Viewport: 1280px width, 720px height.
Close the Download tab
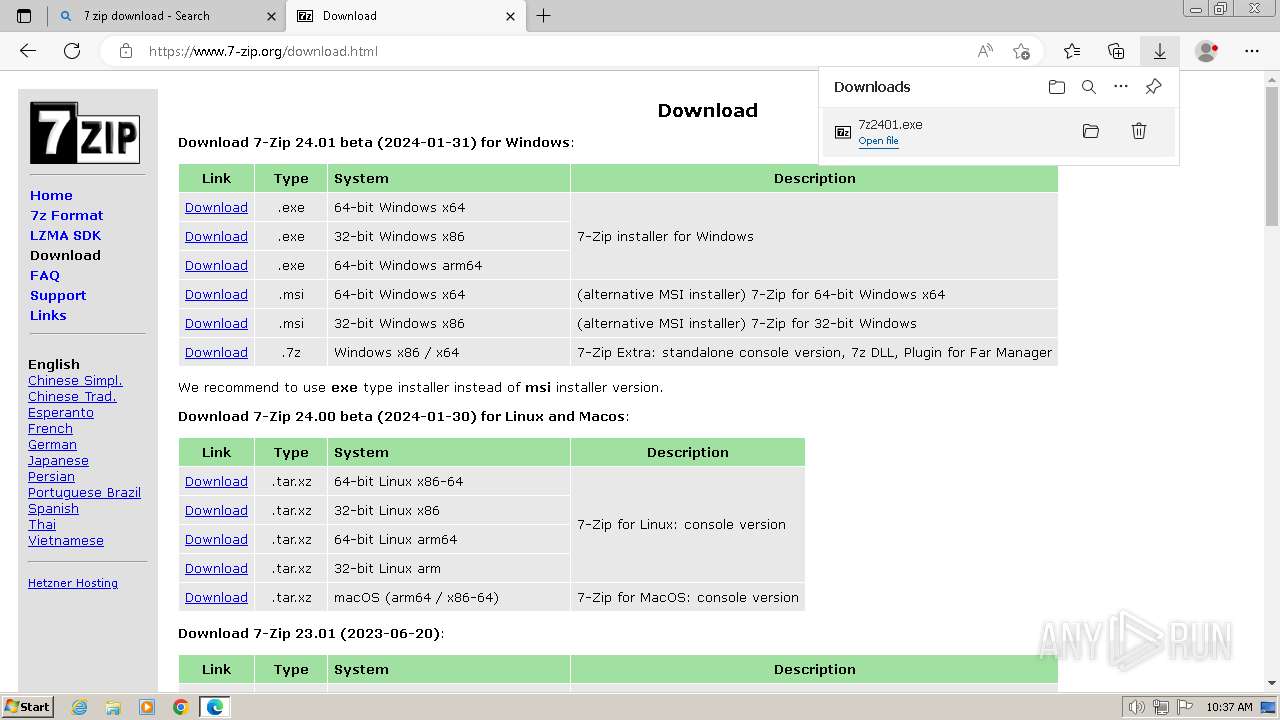coord(511,16)
